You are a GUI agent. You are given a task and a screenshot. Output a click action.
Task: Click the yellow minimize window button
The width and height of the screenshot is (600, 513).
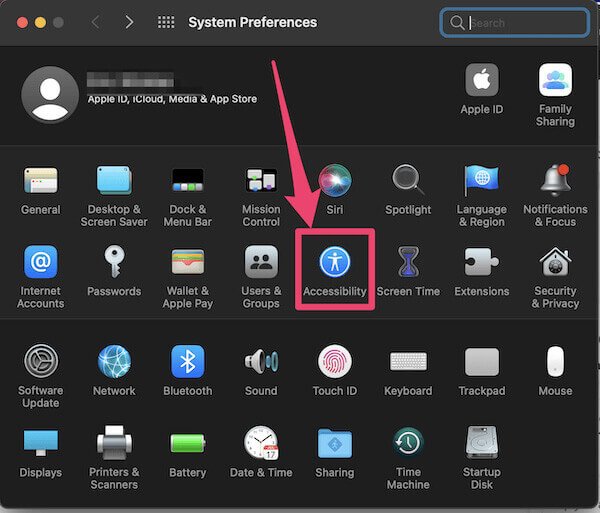[40, 23]
